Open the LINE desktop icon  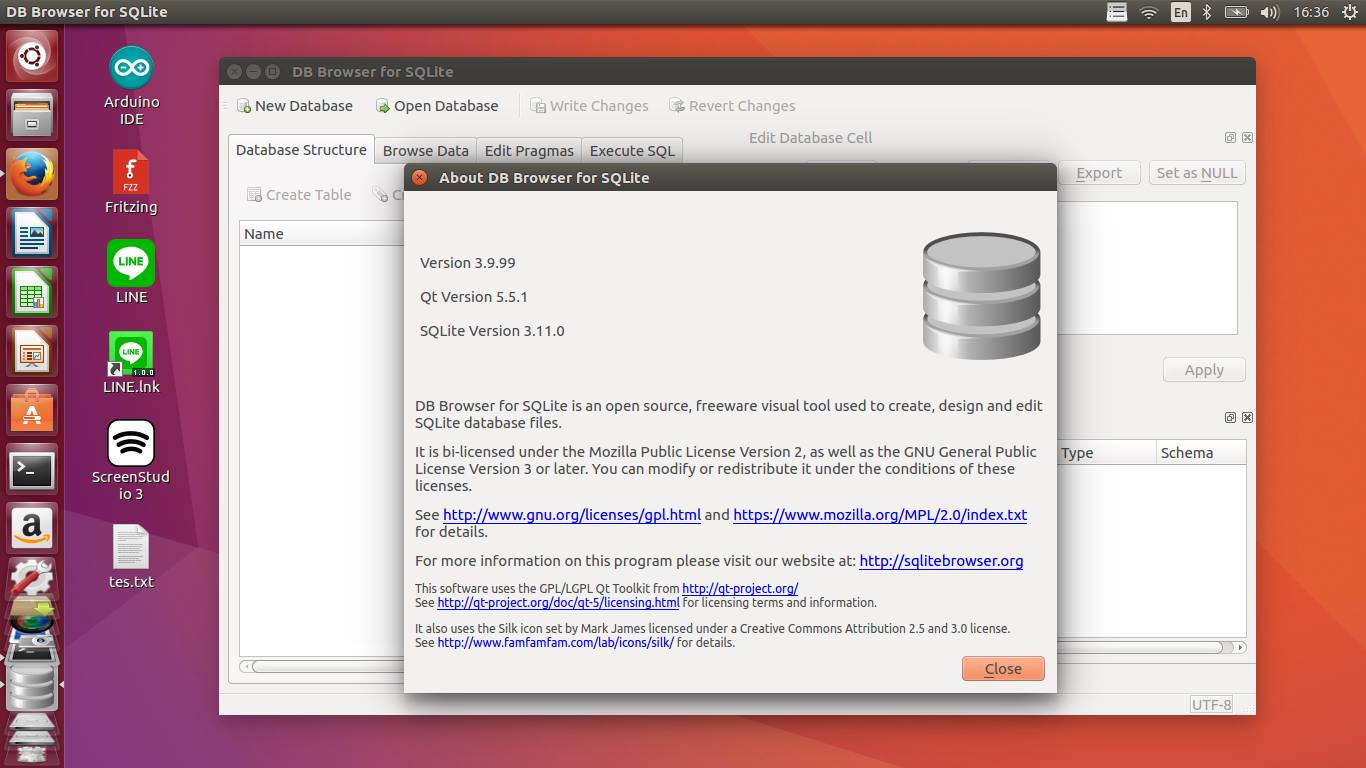coord(131,272)
